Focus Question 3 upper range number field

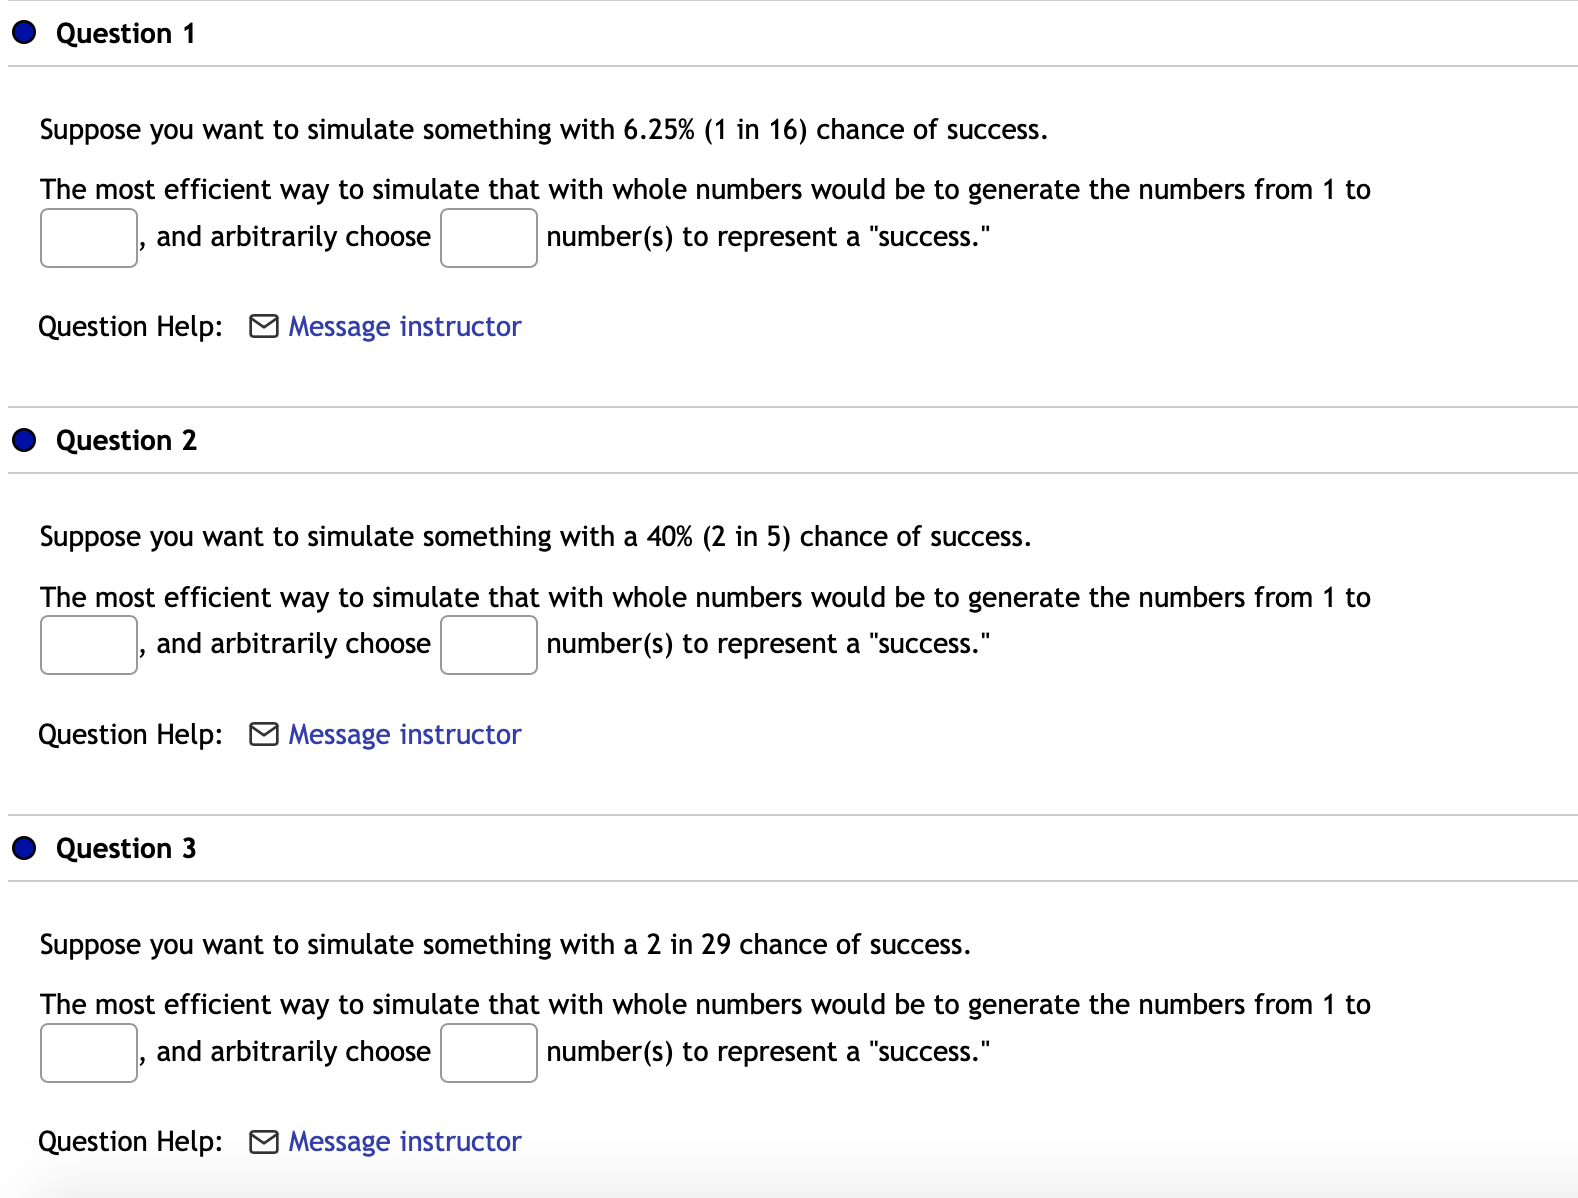point(89,1053)
